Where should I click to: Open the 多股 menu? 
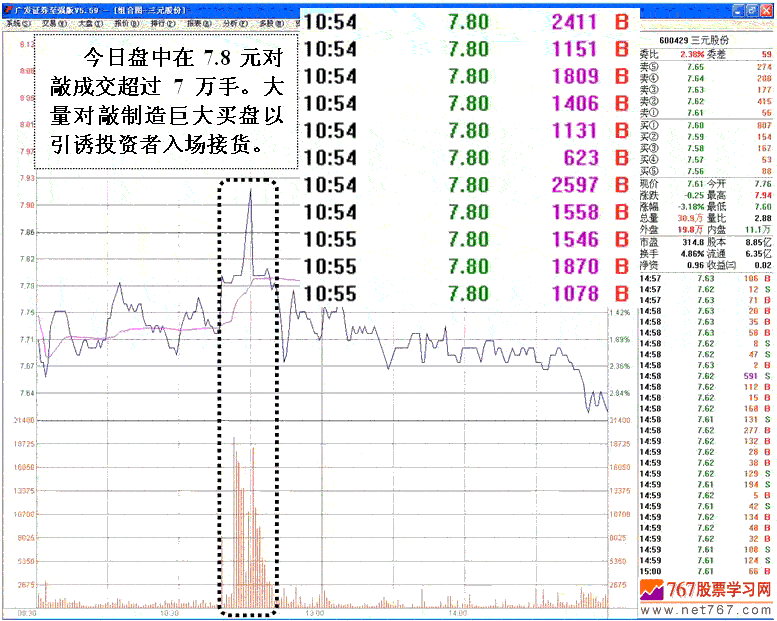coord(270,21)
